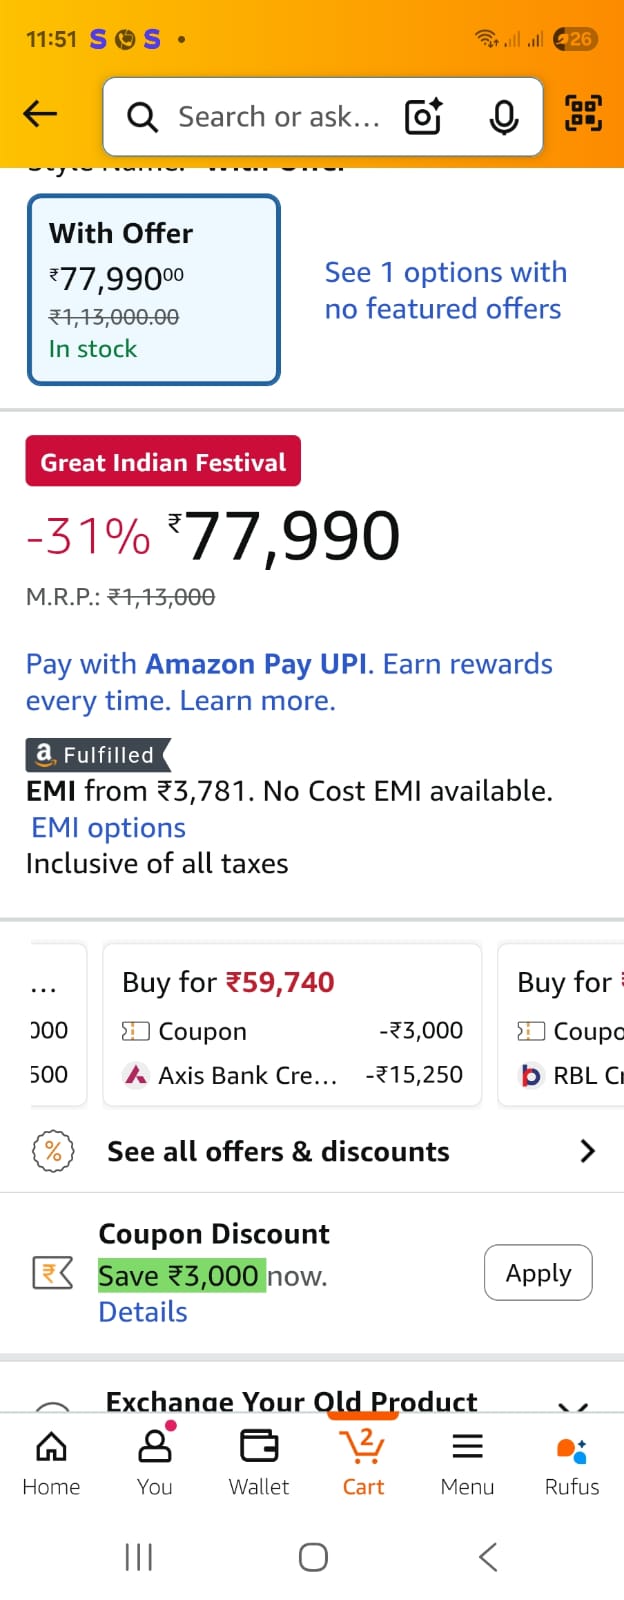The height and width of the screenshot is (1600, 624).
Task: Tap the back arrow icon
Action: click(40, 115)
